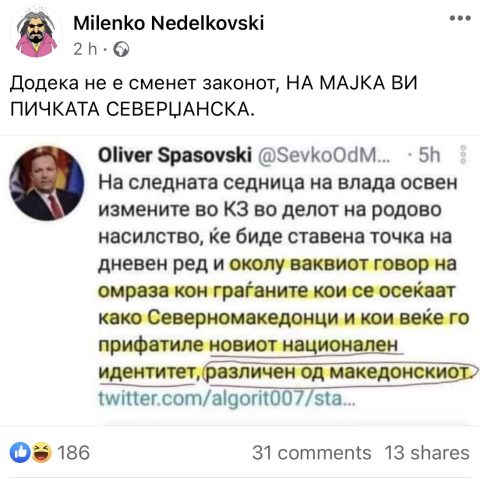Open Oliver Spasovski's profile picture

click(x=47, y=183)
